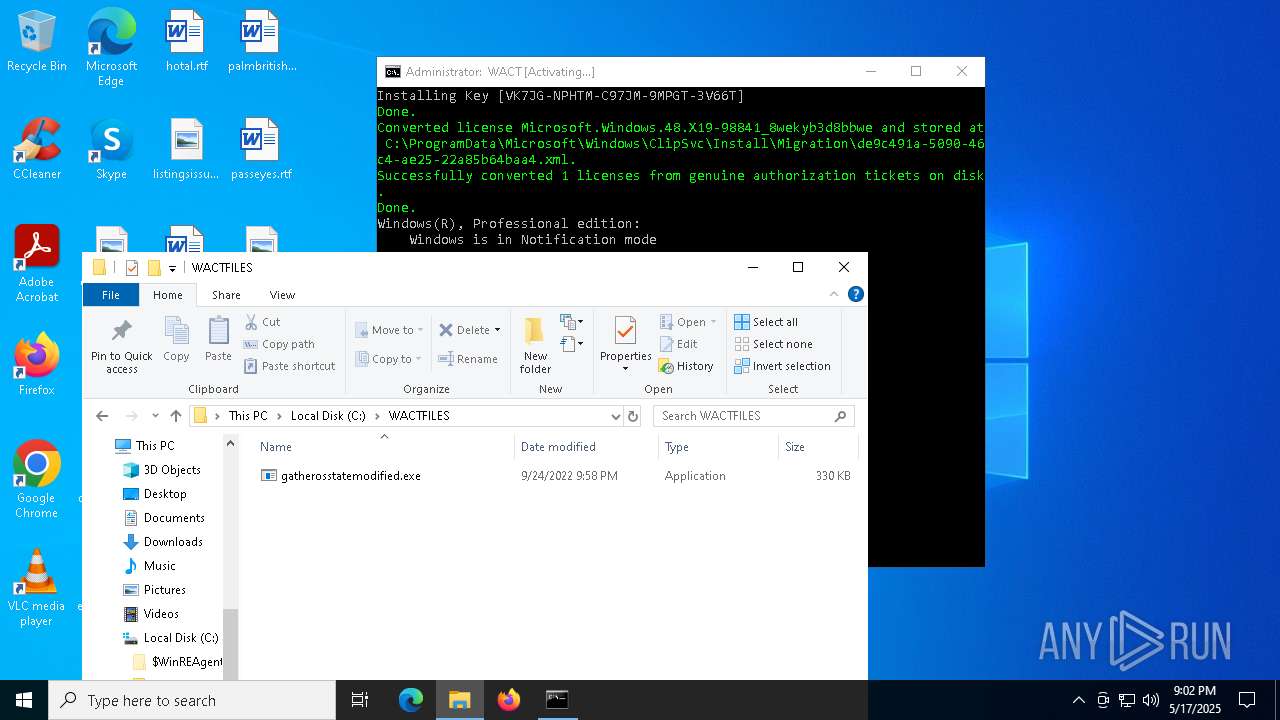The height and width of the screenshot is (720, 1280).
Task: Open Explorer Help question mark icon
Action: [855, 294]
